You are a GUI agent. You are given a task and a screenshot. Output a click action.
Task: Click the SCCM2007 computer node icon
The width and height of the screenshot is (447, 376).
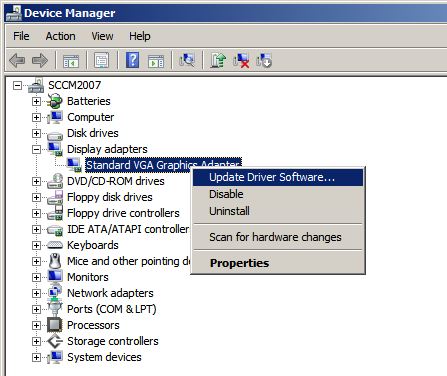pos(36,85)
